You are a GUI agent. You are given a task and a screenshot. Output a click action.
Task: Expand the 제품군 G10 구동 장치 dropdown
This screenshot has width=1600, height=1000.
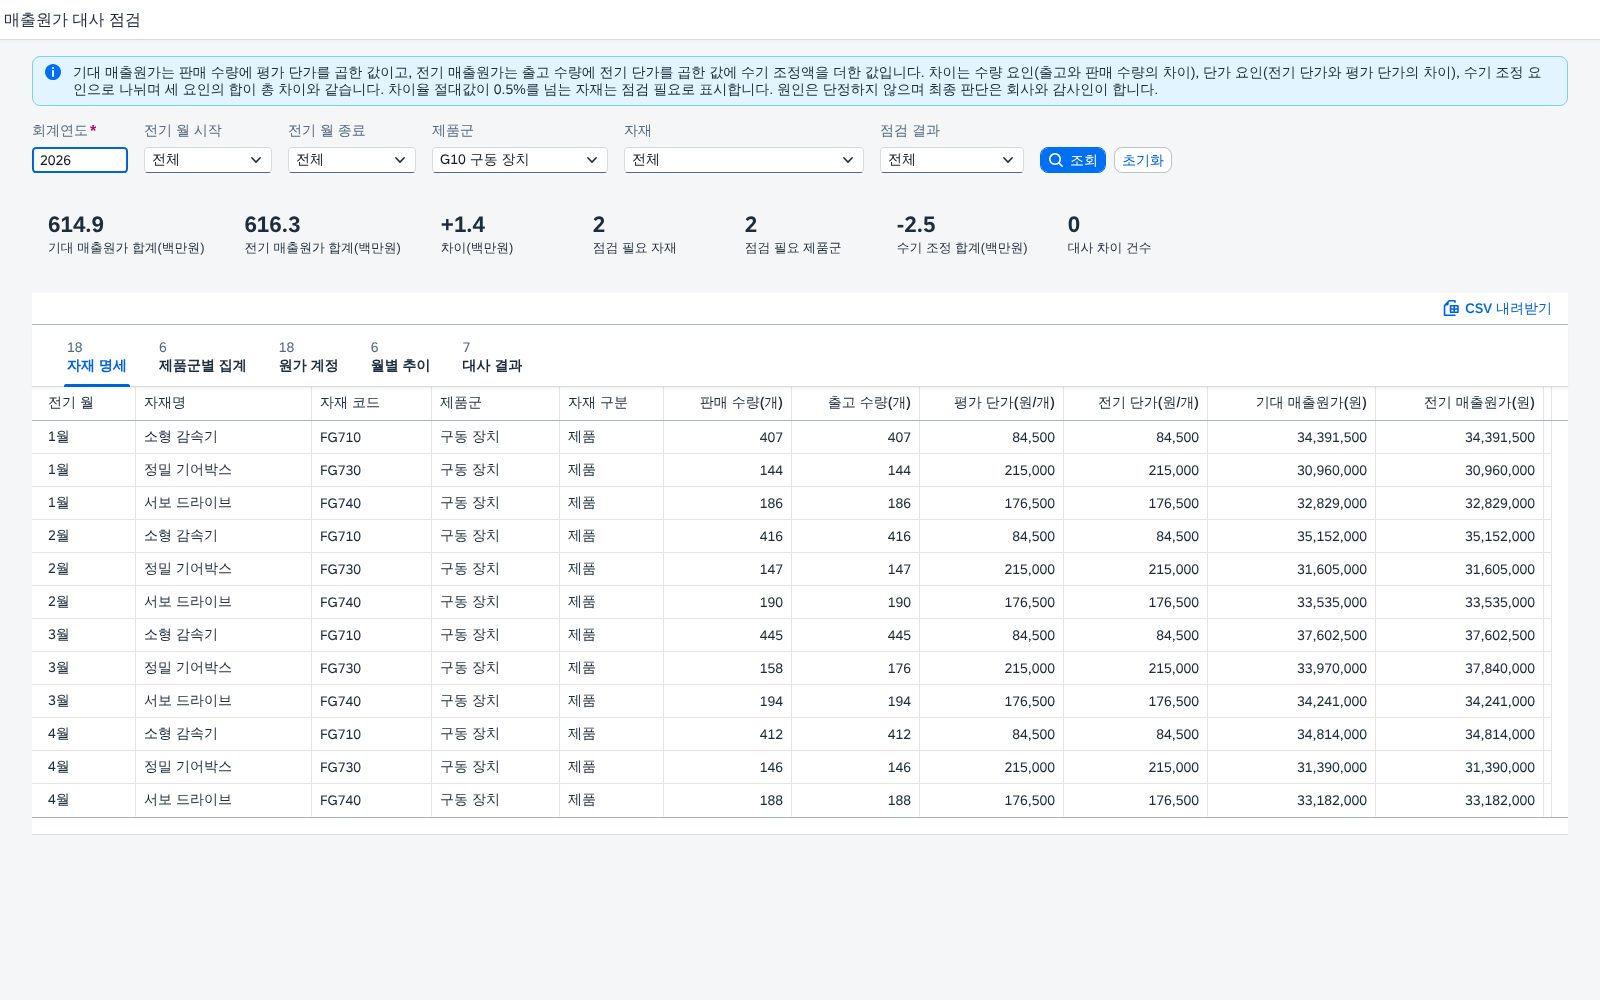coord(520,160)
